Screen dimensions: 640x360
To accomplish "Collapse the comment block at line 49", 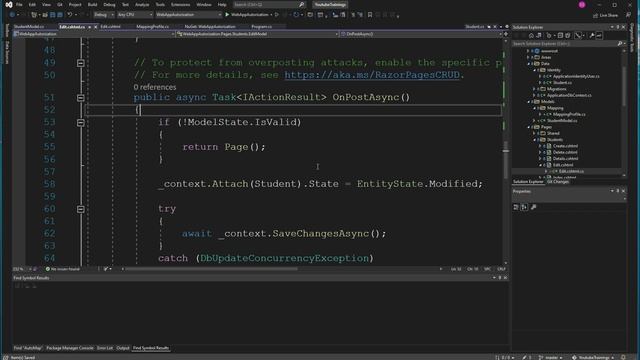I will 80,63.
